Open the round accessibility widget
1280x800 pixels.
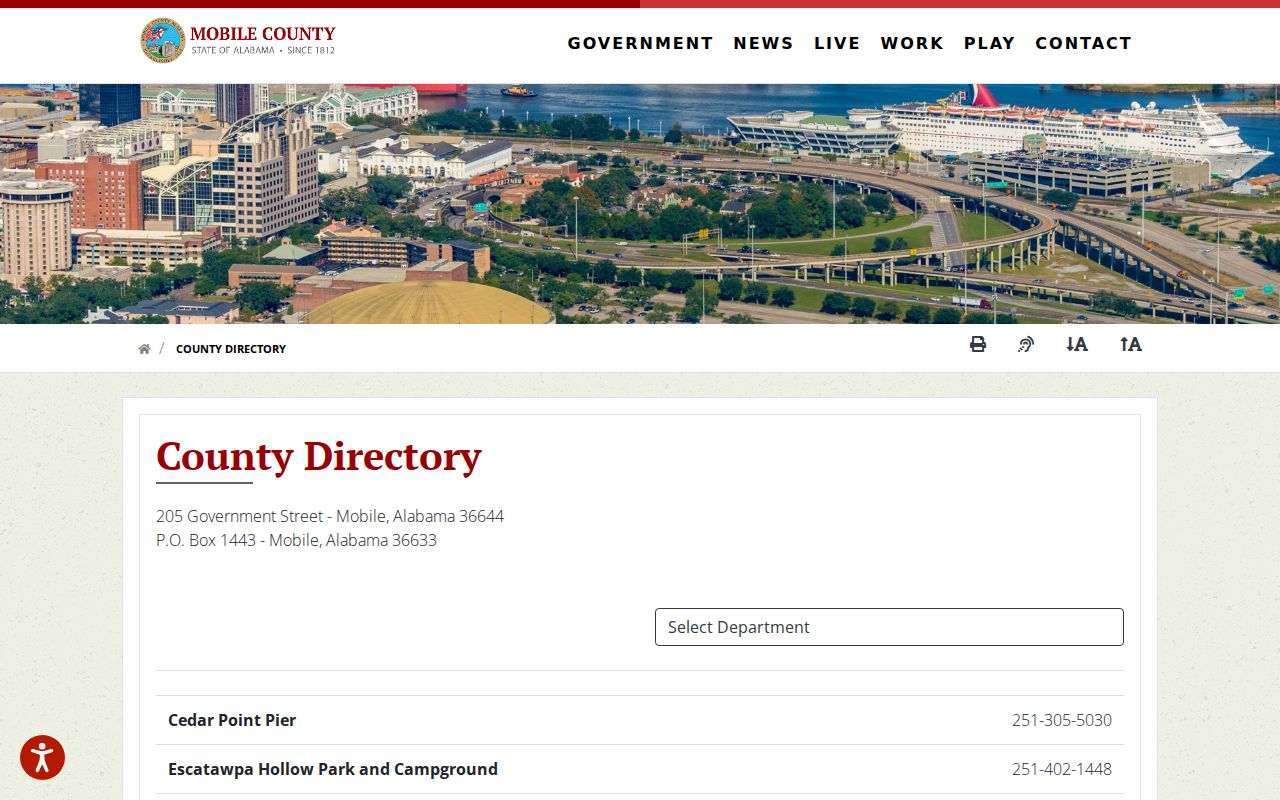coord(42,758)
